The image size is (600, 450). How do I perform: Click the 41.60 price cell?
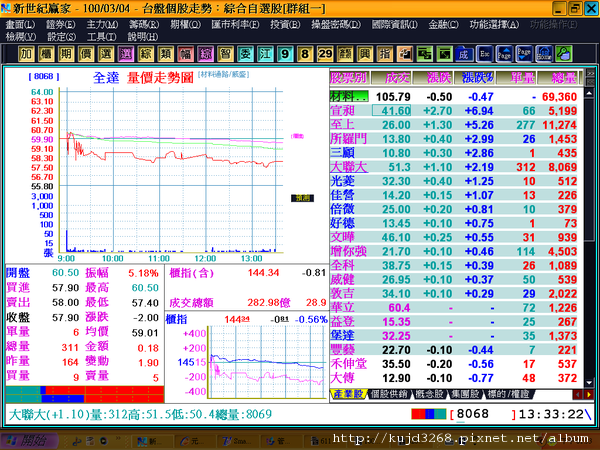pos(391,111)
